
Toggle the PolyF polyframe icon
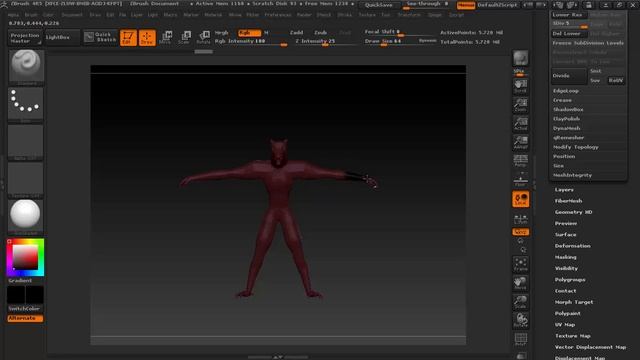point(520,340)
